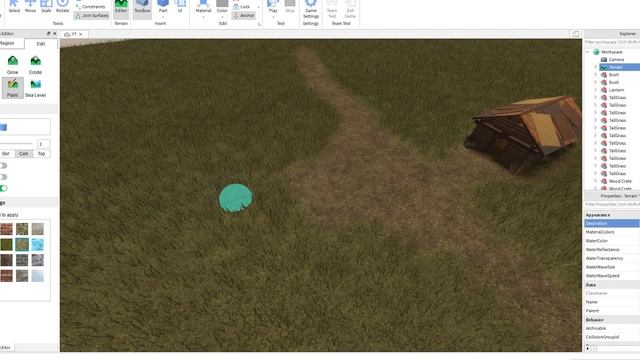The width and height of the screenshot is (640, 360).
Task: Select the MaterialColors property row
Action: (612, 232)
